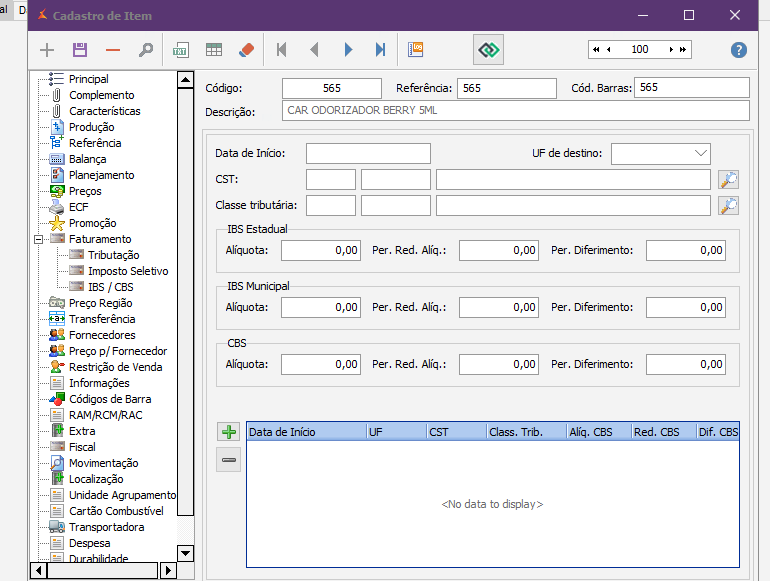The height and width of the screenshot is (581, 770).
Task: Click the eraser clear icon
Action: point(246,50)
